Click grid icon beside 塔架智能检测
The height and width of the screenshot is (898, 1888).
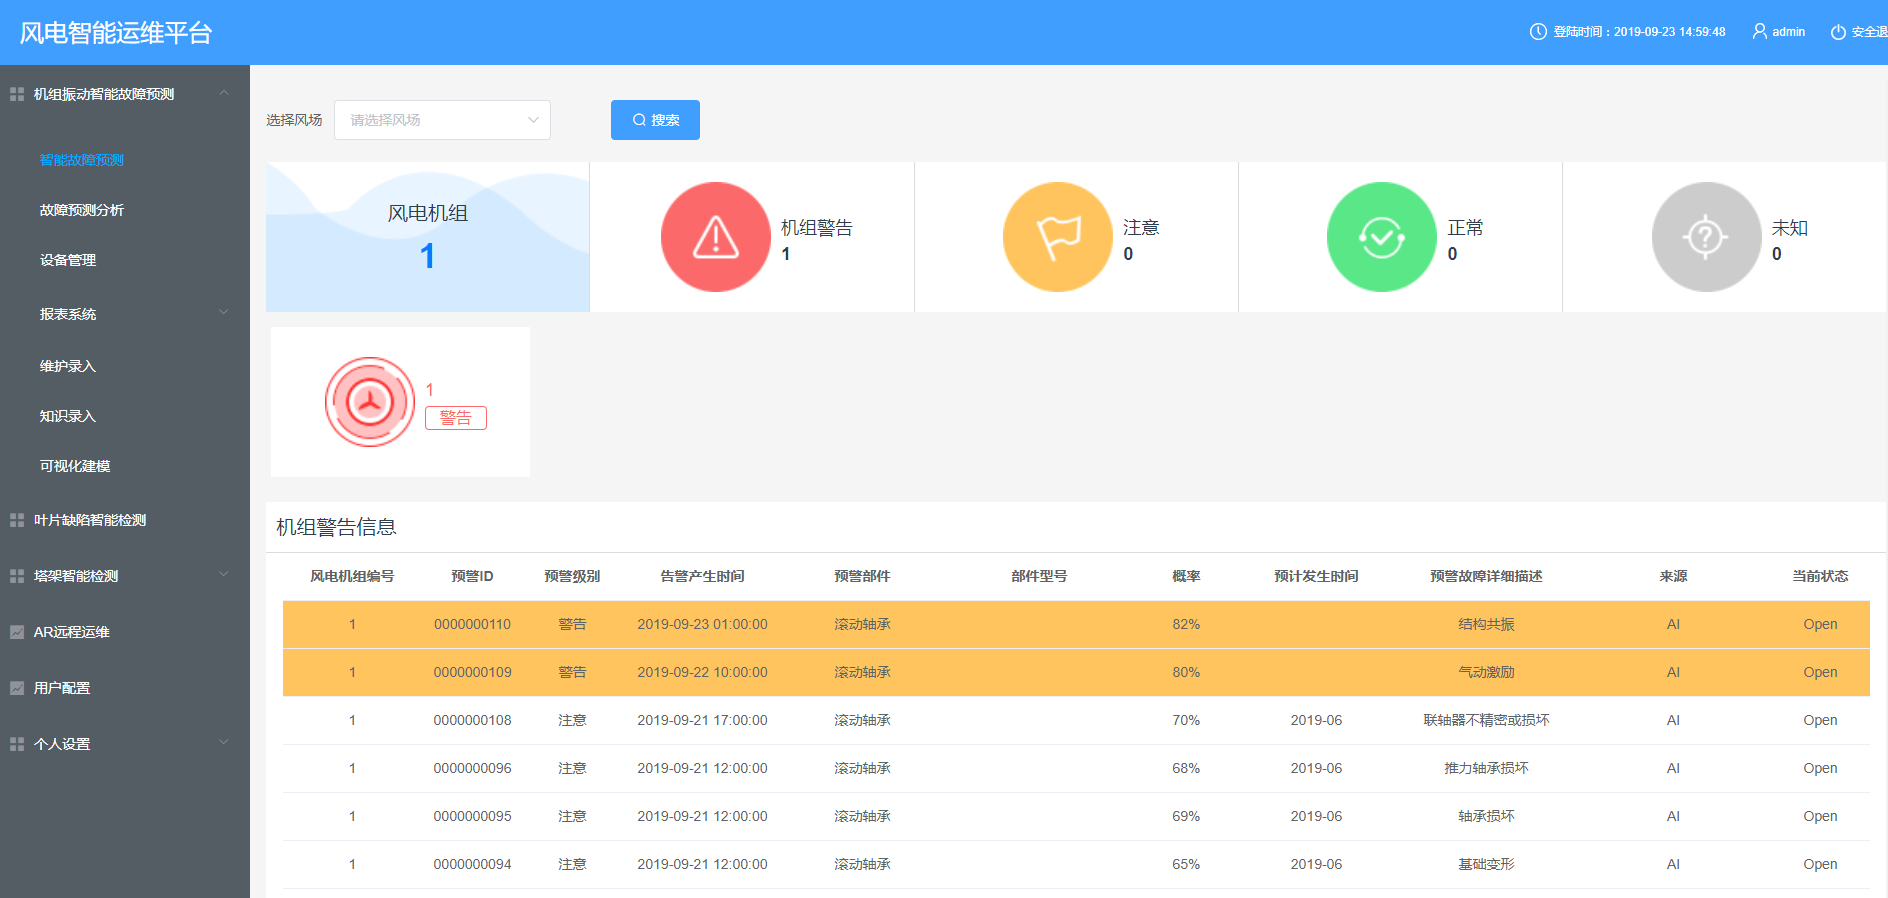point(17,576)
